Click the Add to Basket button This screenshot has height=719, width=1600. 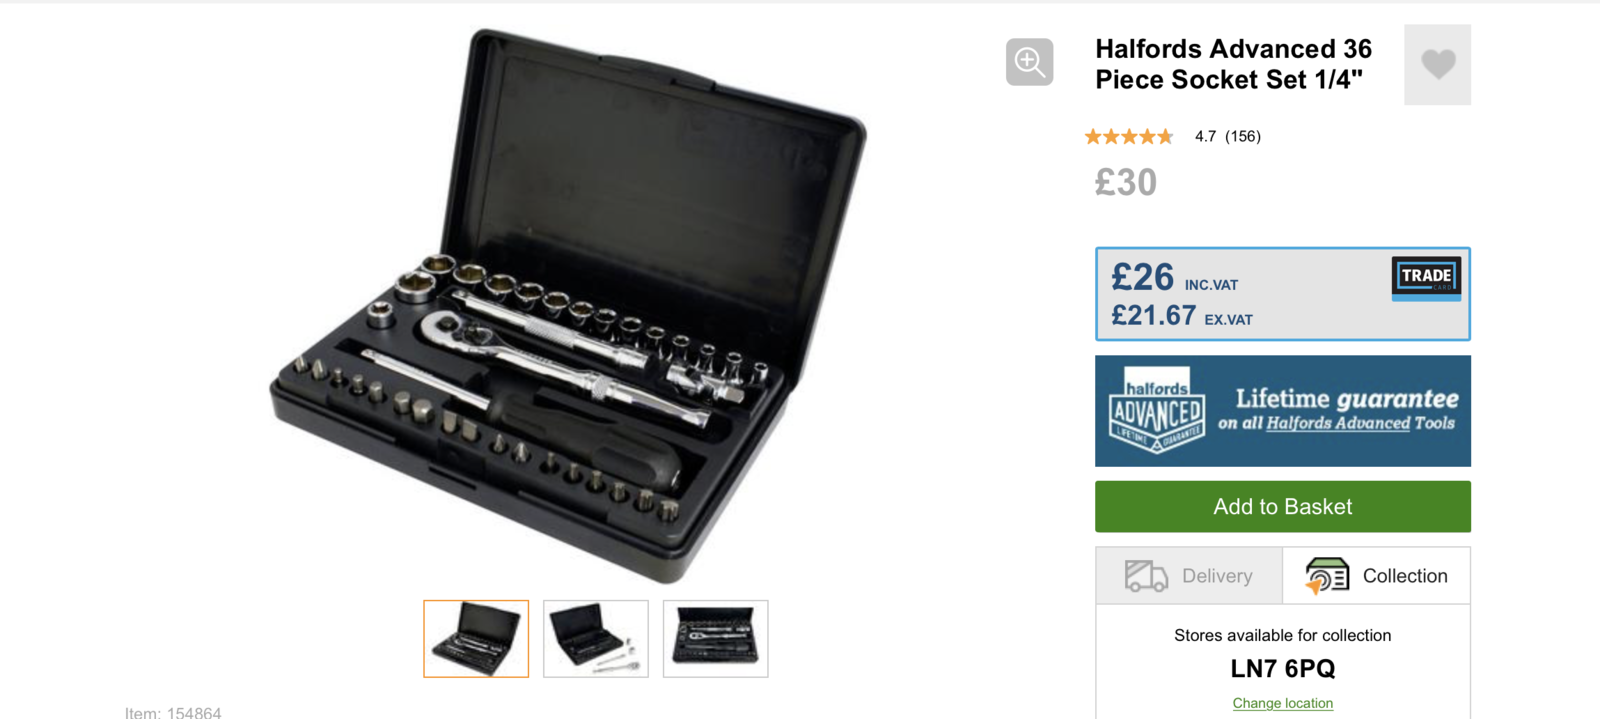[x=1283, y=506]
